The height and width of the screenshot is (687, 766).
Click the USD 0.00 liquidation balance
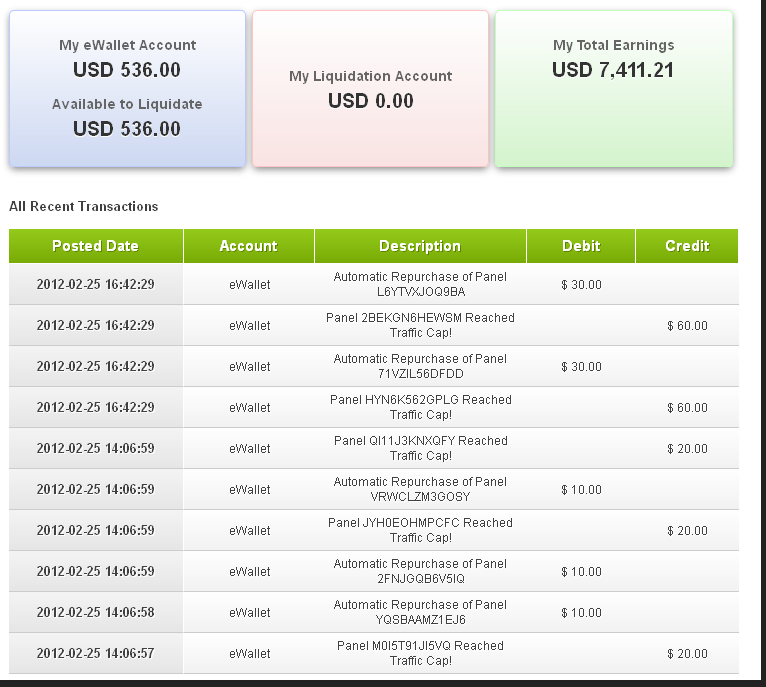371,101
